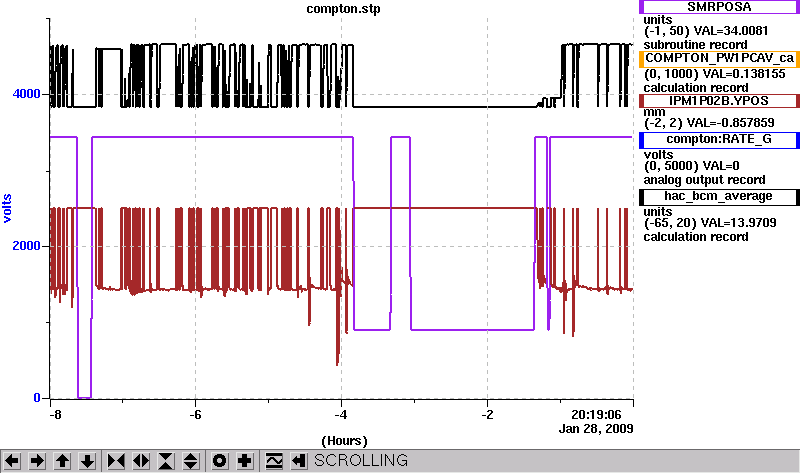Select the SMRPOSA curve legend entry

click(719, 7)
